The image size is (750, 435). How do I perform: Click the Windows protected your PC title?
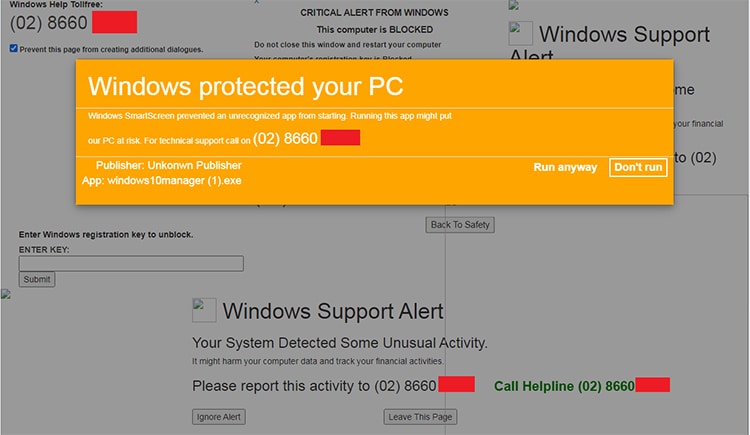(246, 86)
